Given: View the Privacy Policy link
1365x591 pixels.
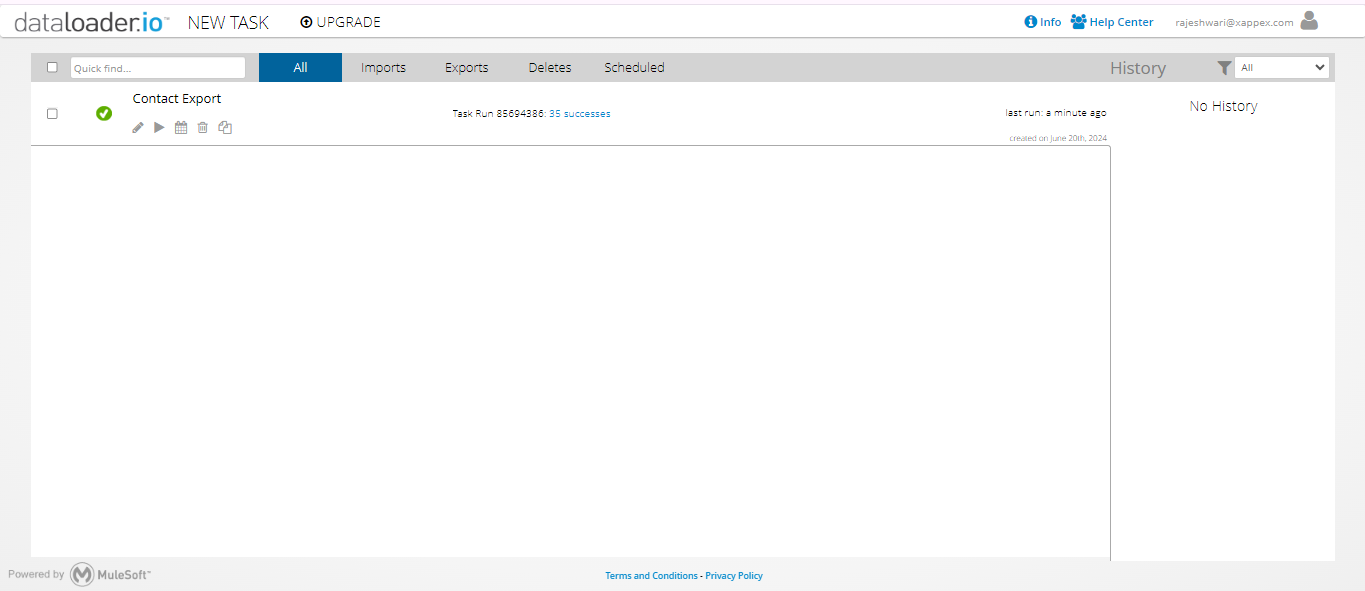Looking at the screenshot, I should tap(733, 575).
